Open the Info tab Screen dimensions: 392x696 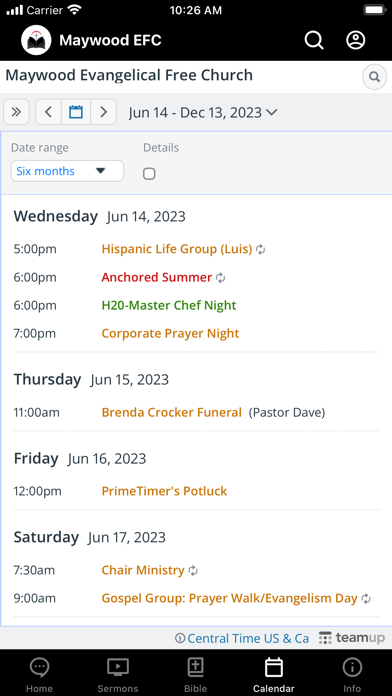pyautogui.click(x=352, y=675)
